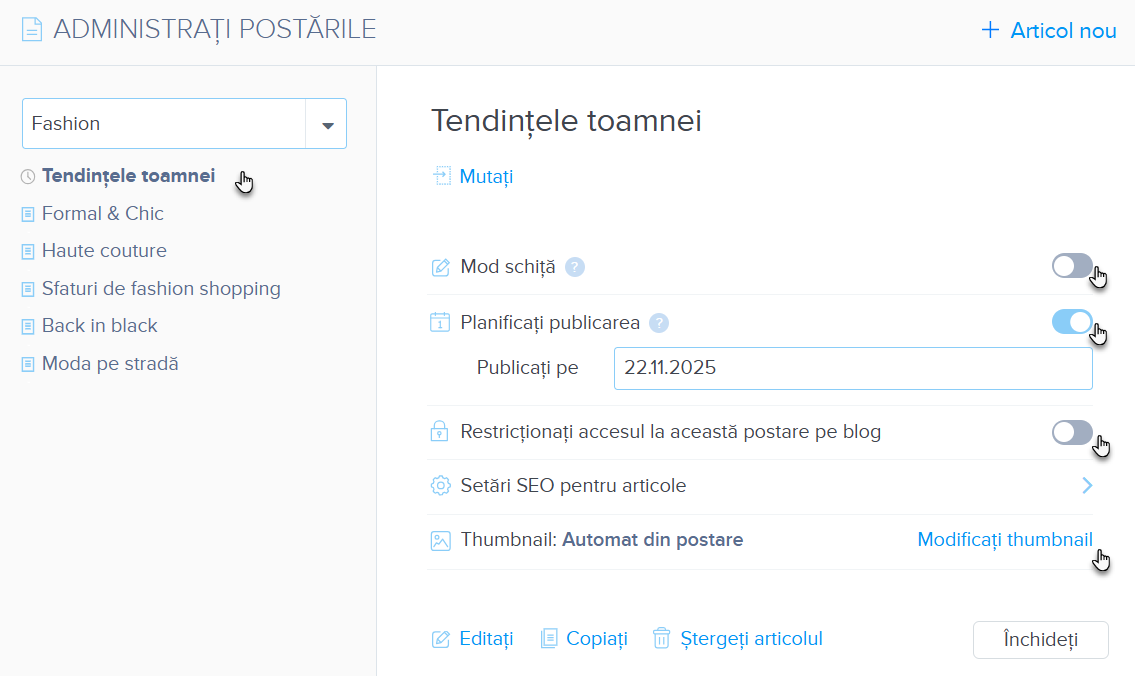Enable the Mod schiță toggle
The image size is (1135, 676).
pyautogui.click(x=1071, y=266)
